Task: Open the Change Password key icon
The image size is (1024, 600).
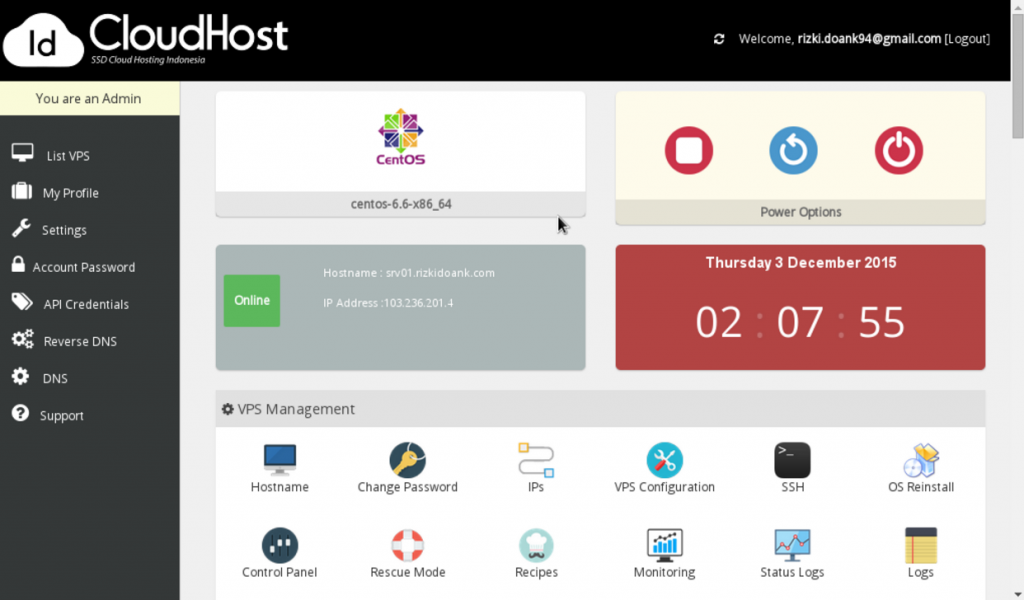Action: [407, 461]
